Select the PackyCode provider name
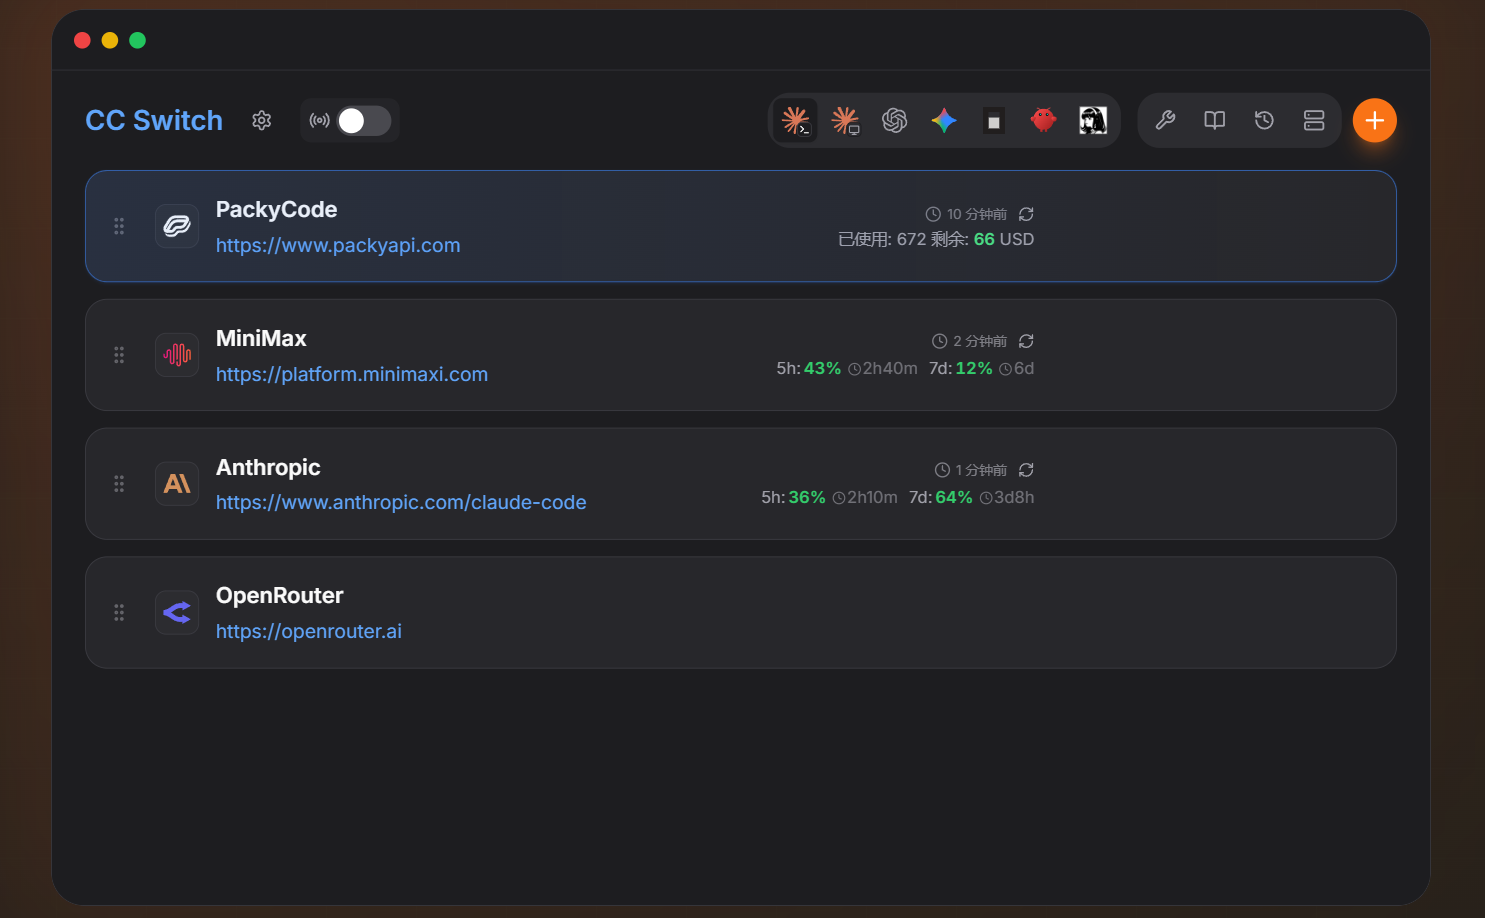 [276, 209]
